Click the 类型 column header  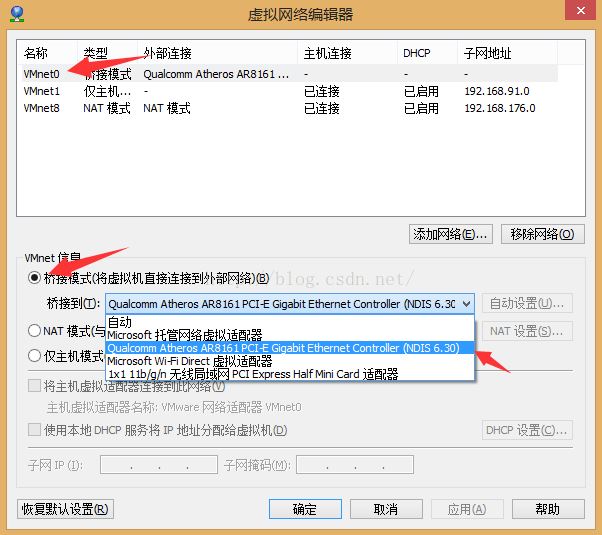click(x=108, y=53)
